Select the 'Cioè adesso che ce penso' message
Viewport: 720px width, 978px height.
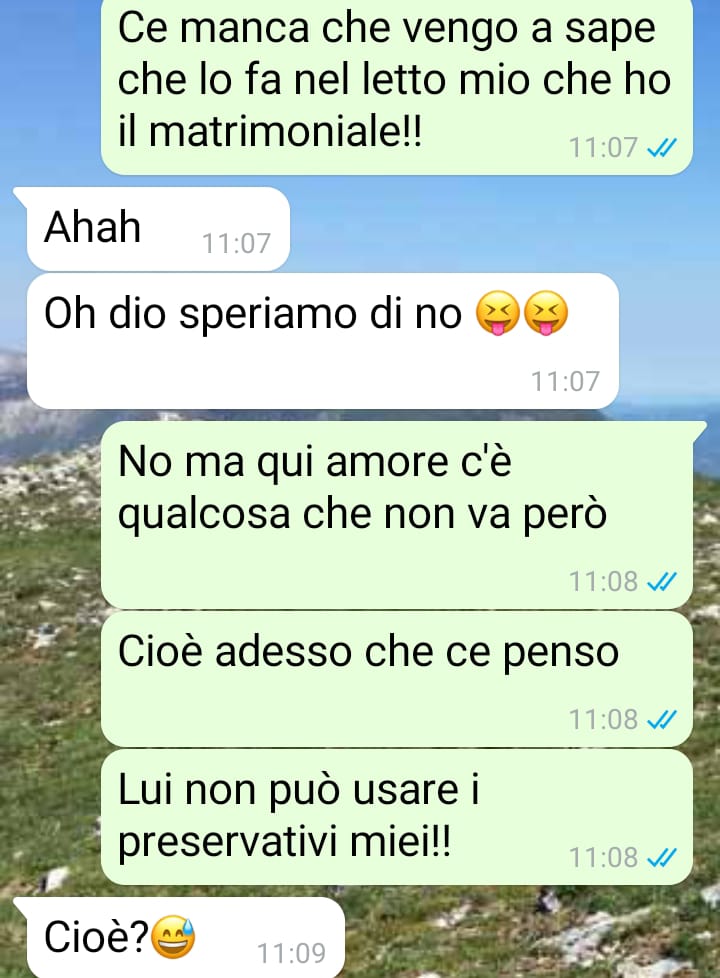397,679
